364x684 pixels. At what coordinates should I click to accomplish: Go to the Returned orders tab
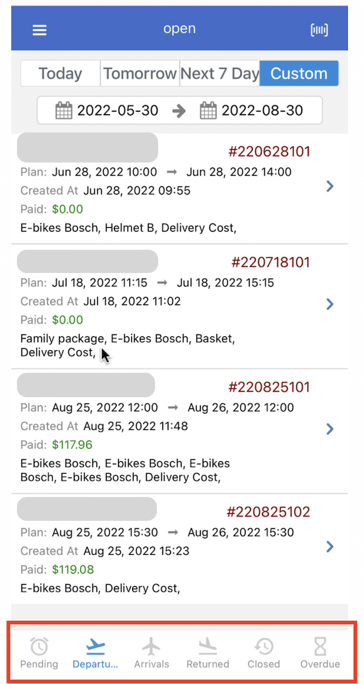[x=208, y=653]
